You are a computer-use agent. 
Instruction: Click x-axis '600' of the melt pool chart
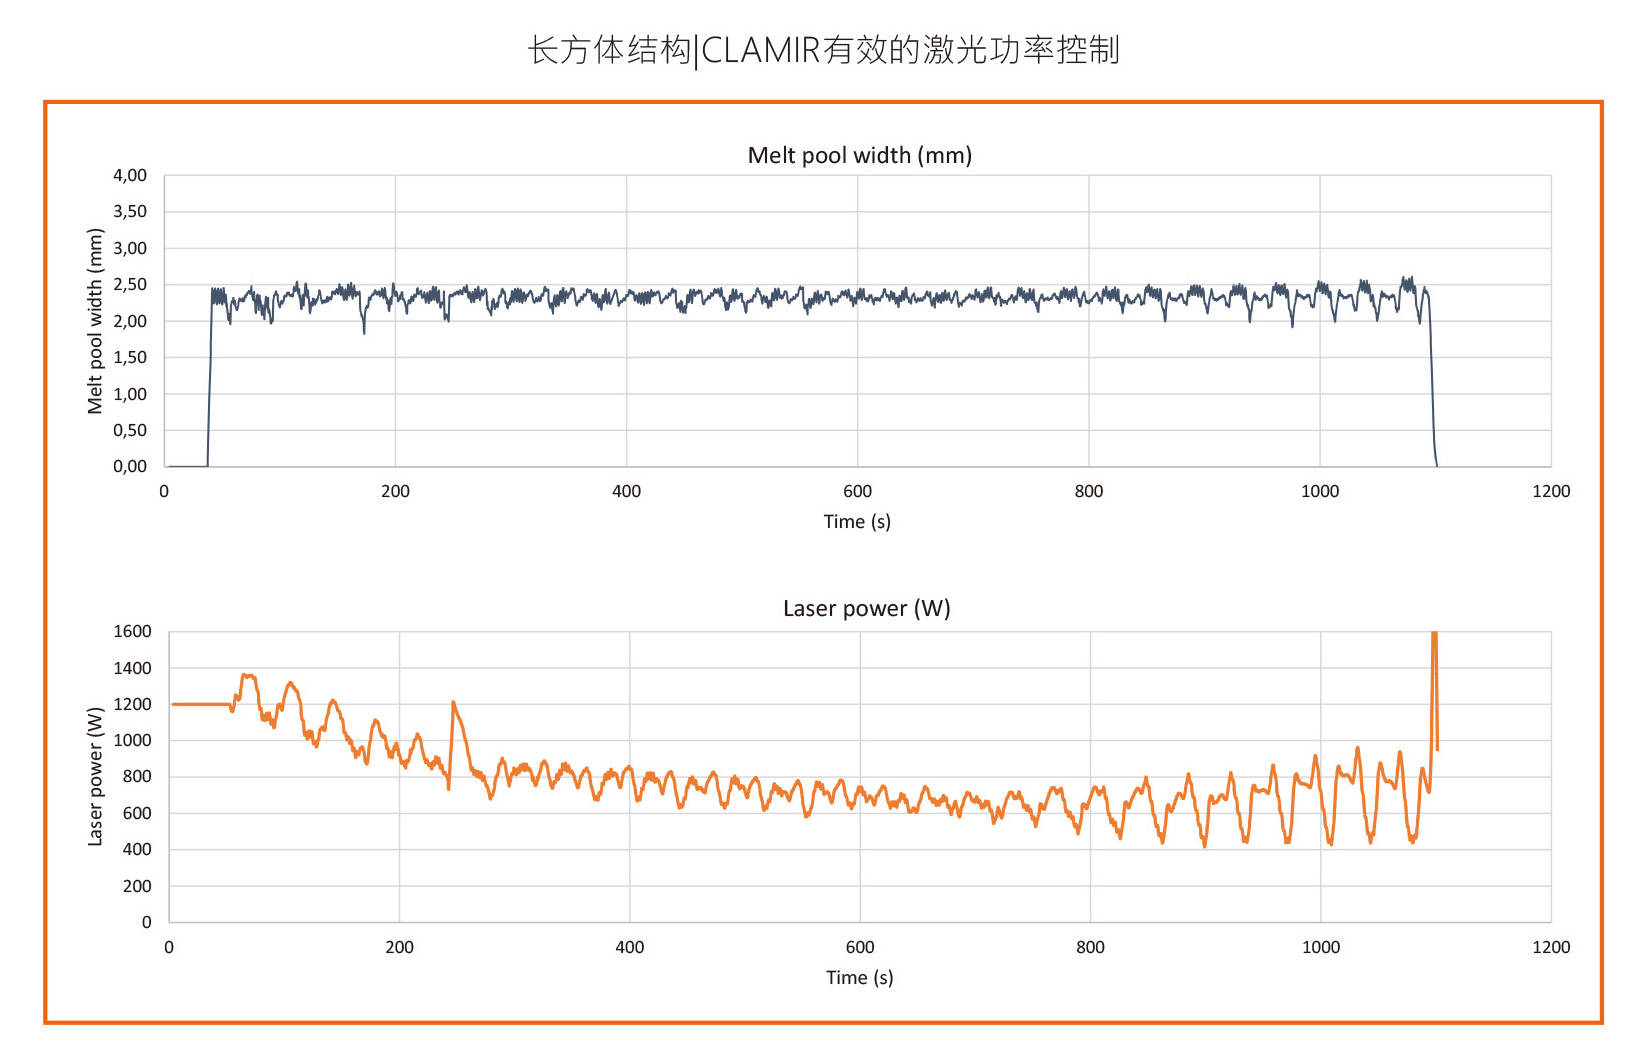click(x=857, y=491)
